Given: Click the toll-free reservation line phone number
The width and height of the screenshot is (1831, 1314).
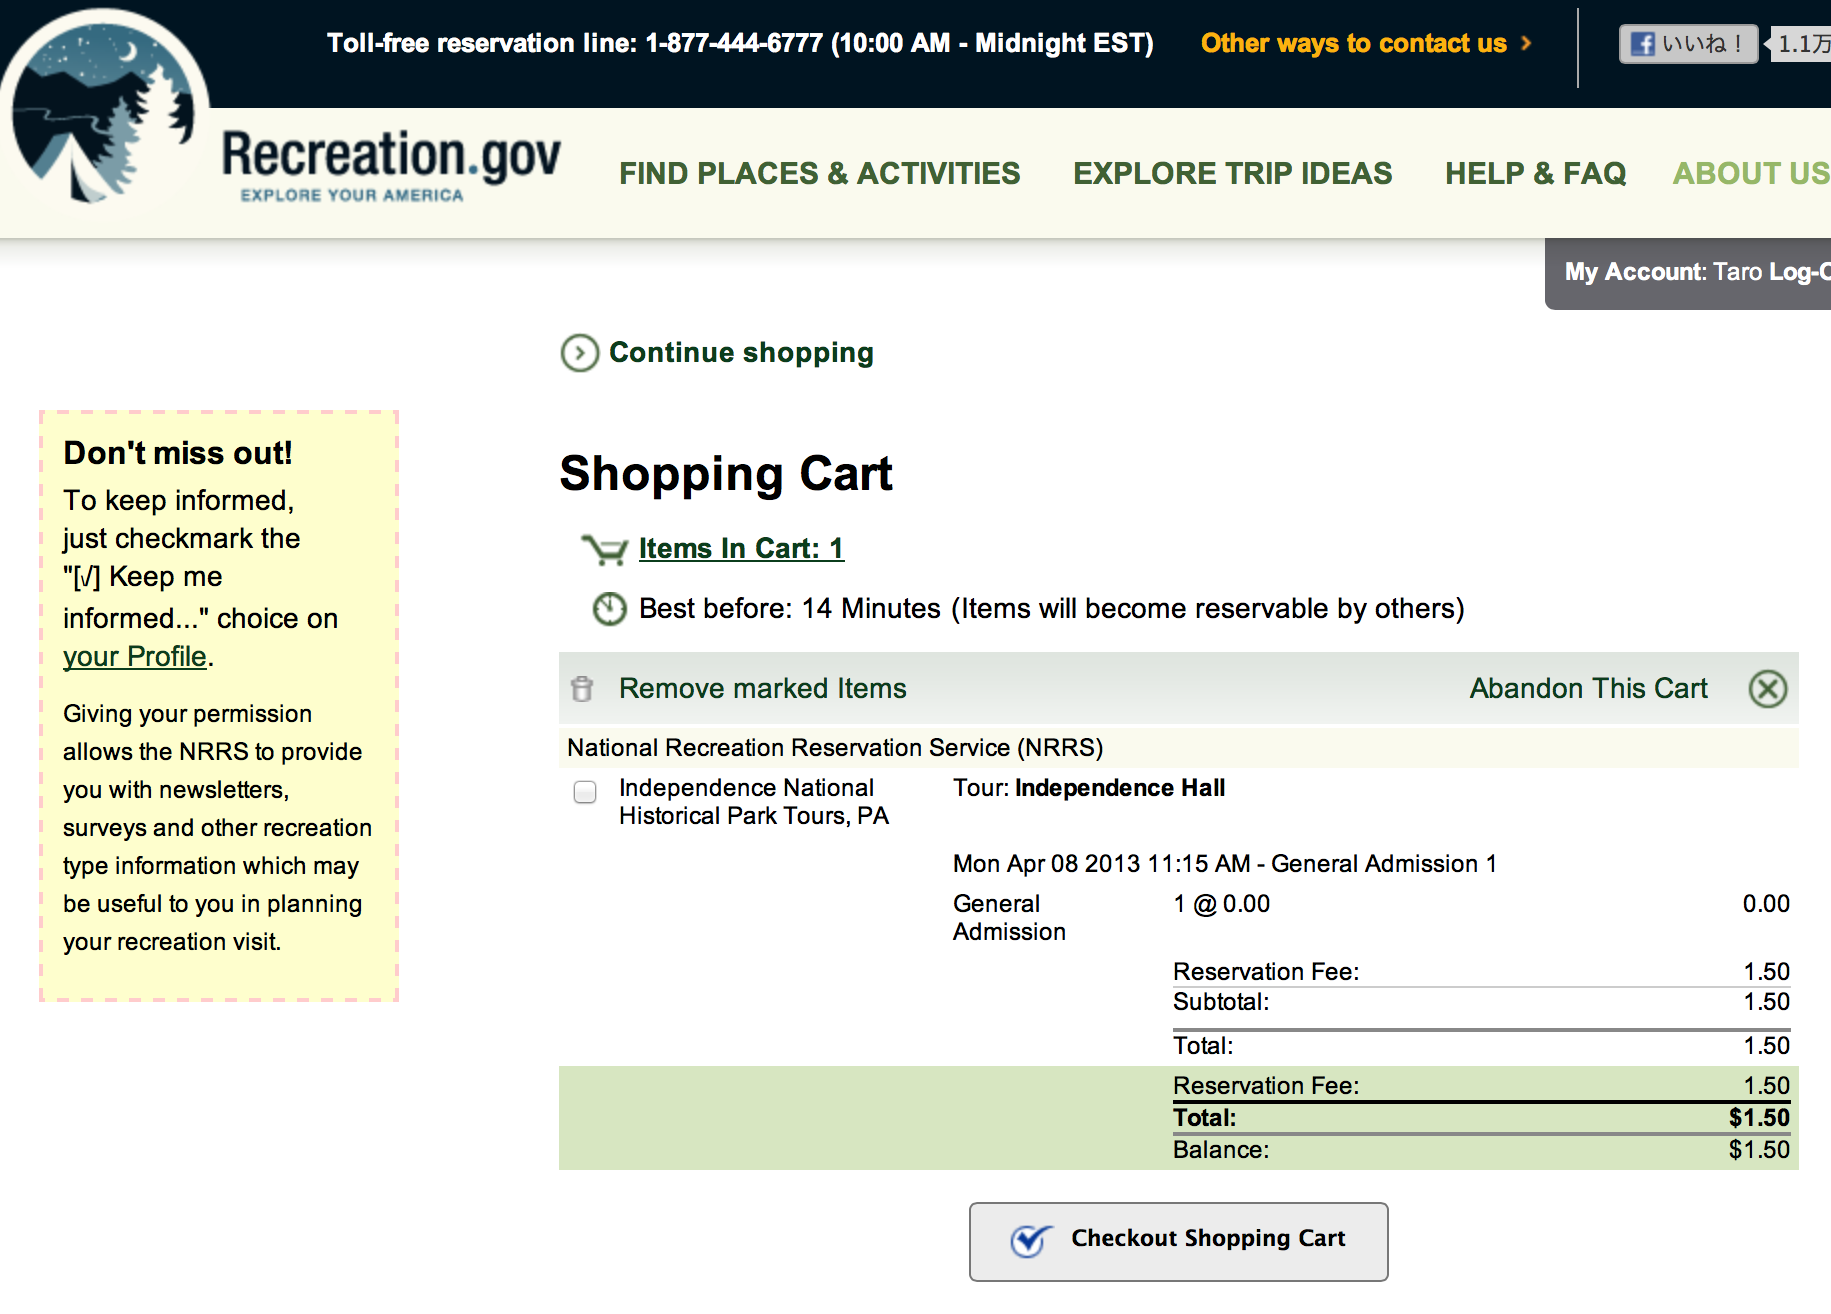Looking at the screenshot, I should pos(734,43).
